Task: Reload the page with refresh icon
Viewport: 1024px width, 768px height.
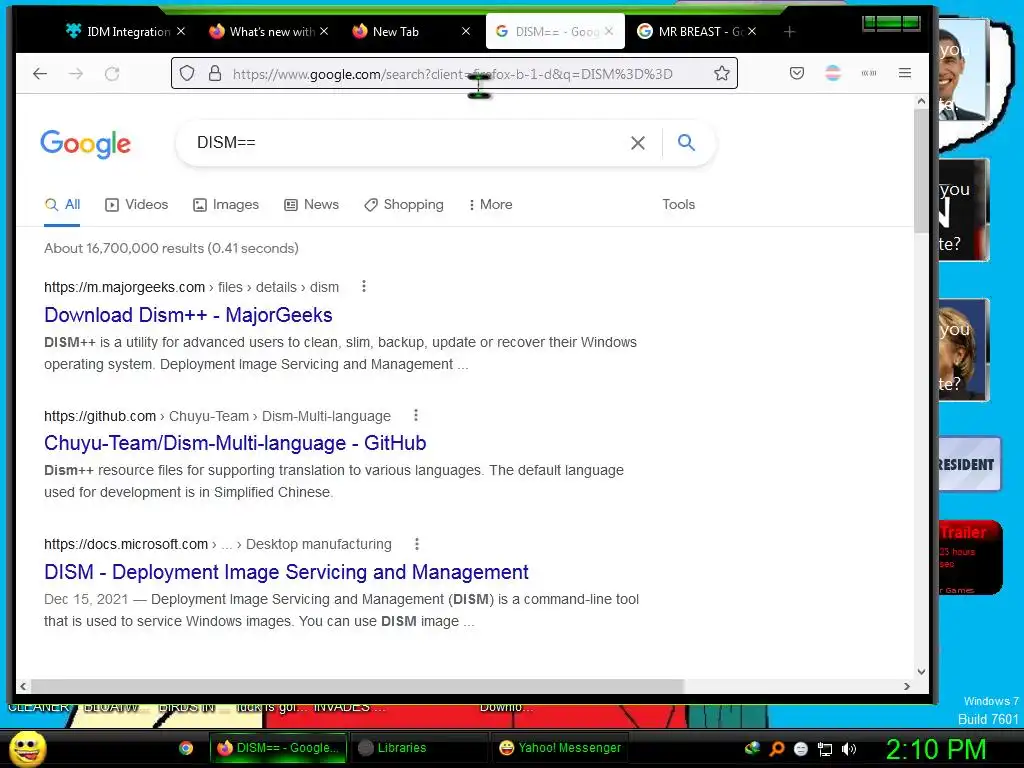Action: (x=112, y=74)
